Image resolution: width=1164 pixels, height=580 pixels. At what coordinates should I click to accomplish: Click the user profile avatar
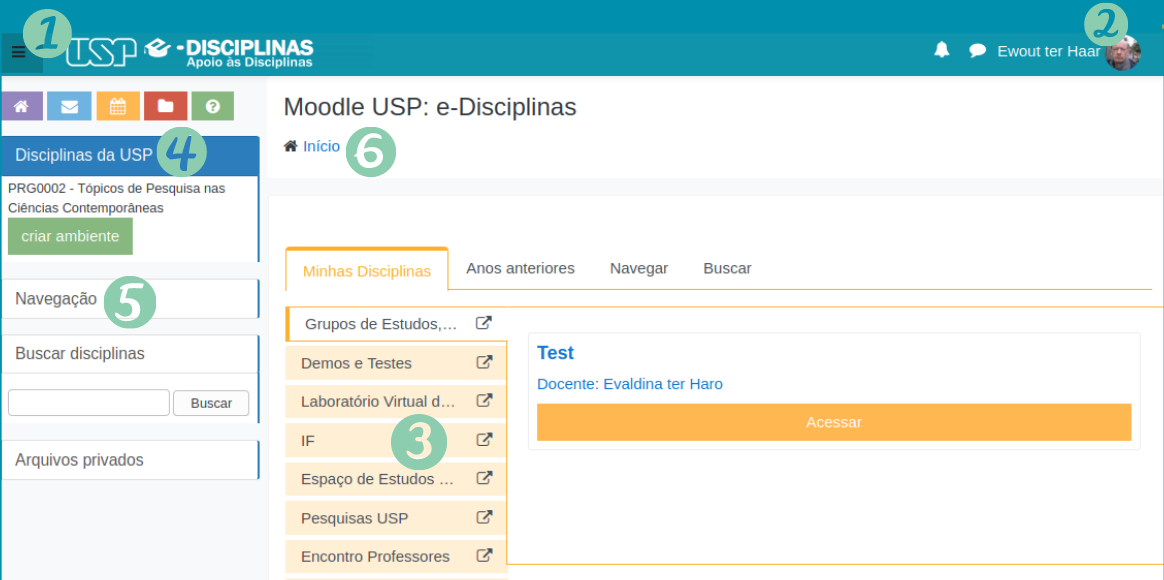[x=1122, y=52]
